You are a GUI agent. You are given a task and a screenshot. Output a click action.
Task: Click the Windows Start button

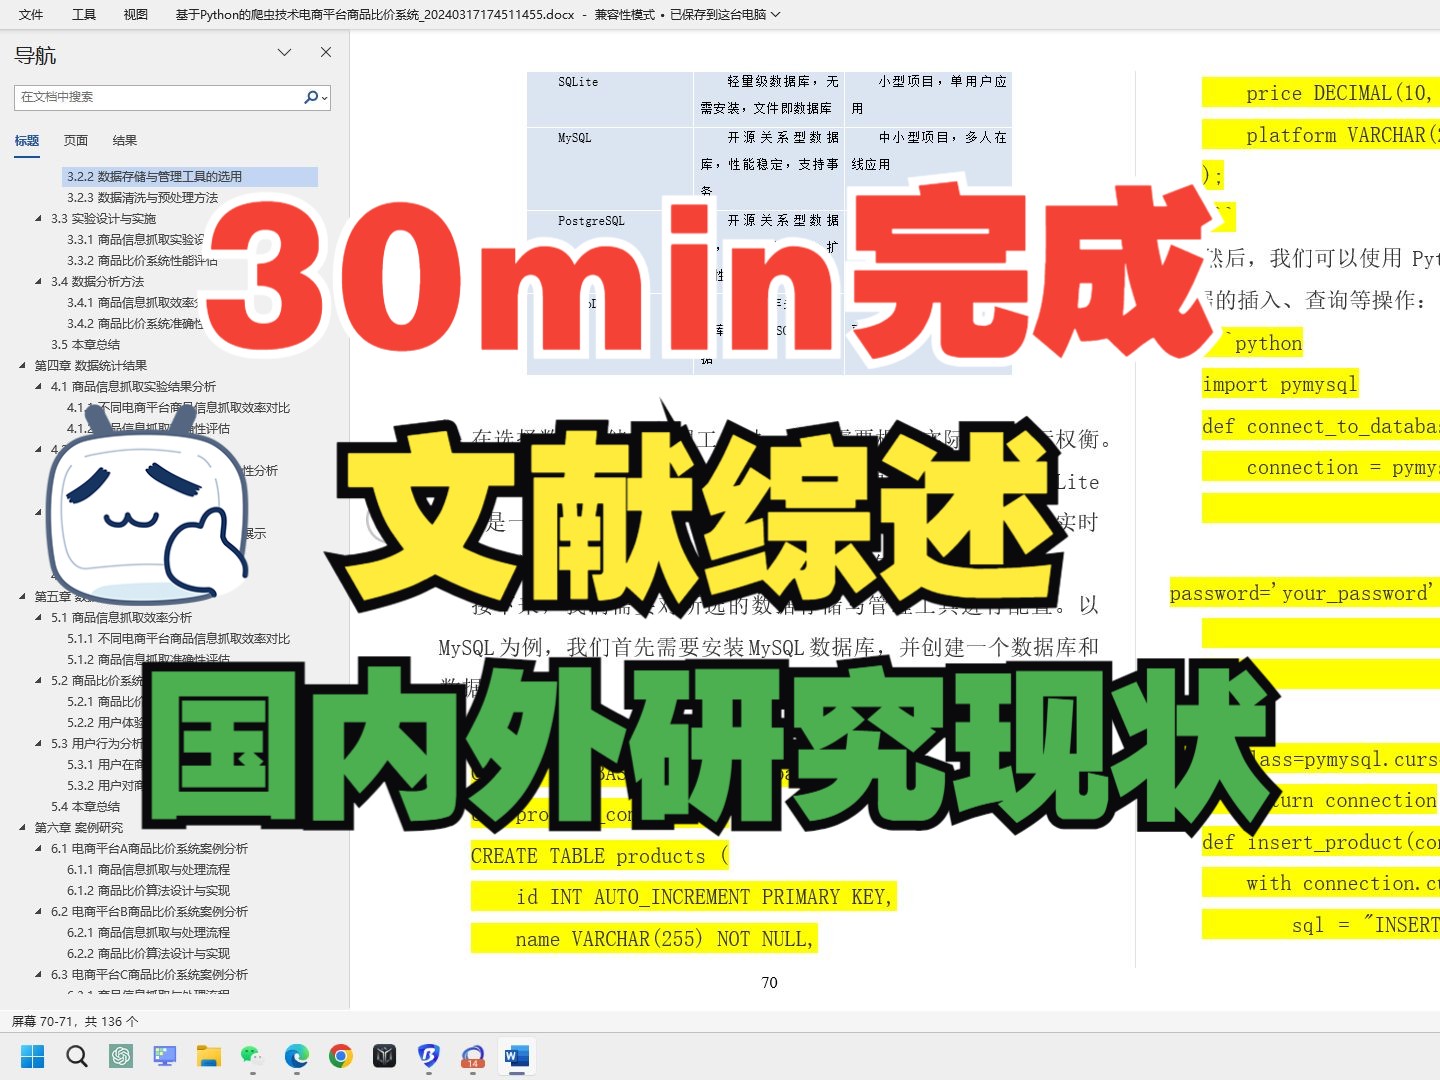pos(32,1056)
